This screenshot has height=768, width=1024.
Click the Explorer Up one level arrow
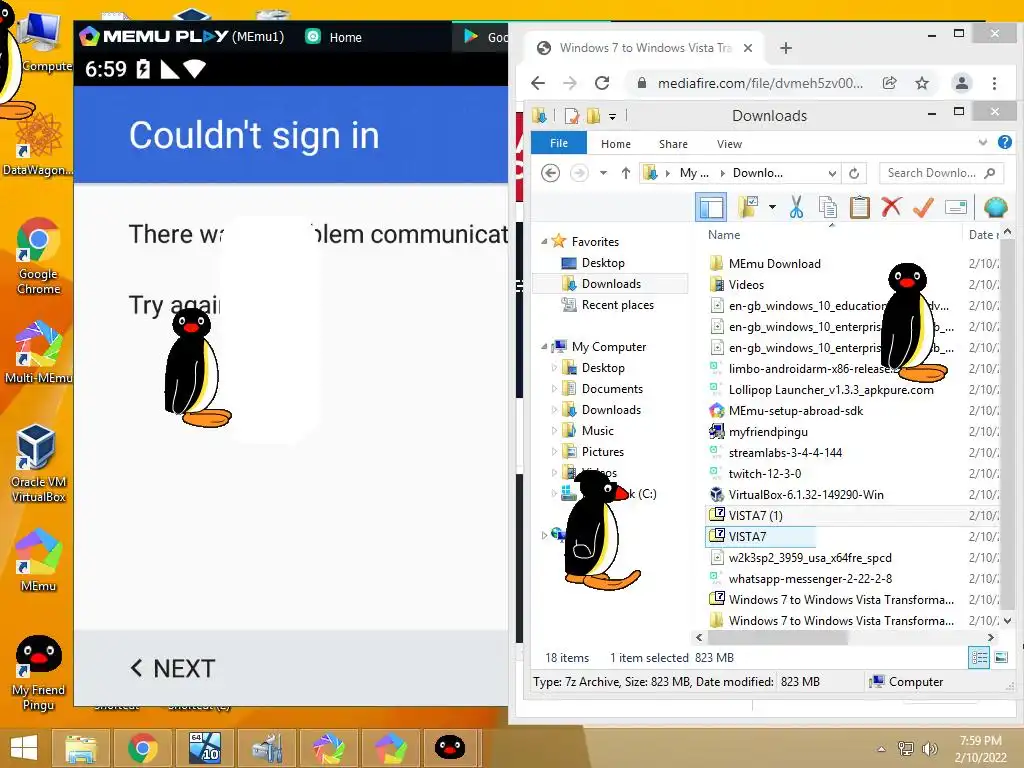tap(626, 173)
